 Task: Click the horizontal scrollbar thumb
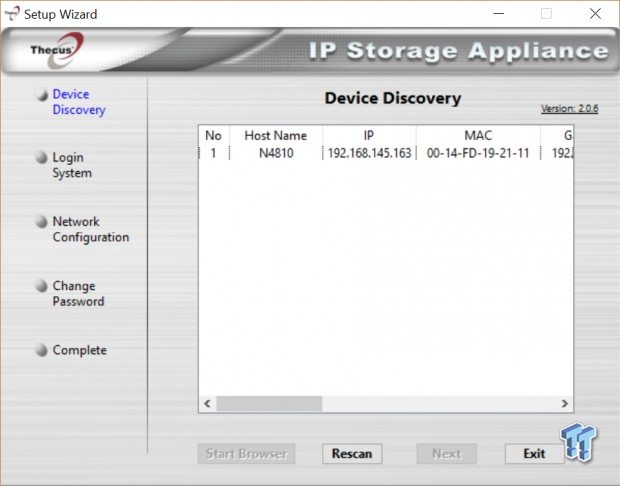(x=269, y=404)
